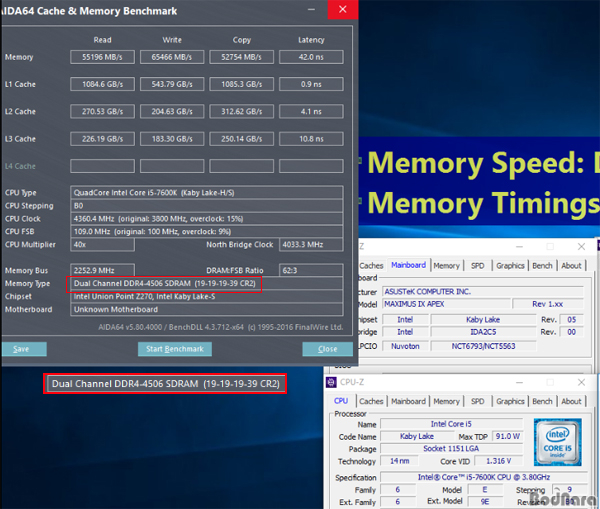Select About tab in upper CPU-Z window

pyautogui.click(x=571, y=266)
